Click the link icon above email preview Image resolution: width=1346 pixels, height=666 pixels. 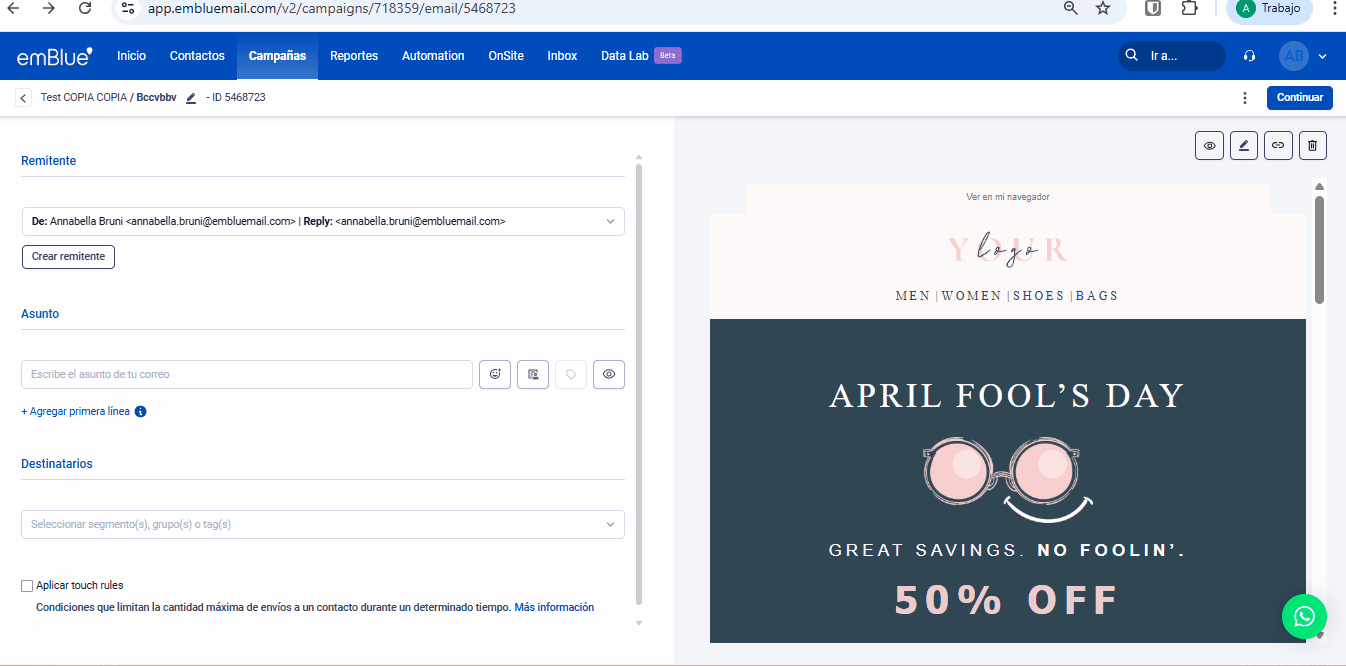coord(1278,146)
